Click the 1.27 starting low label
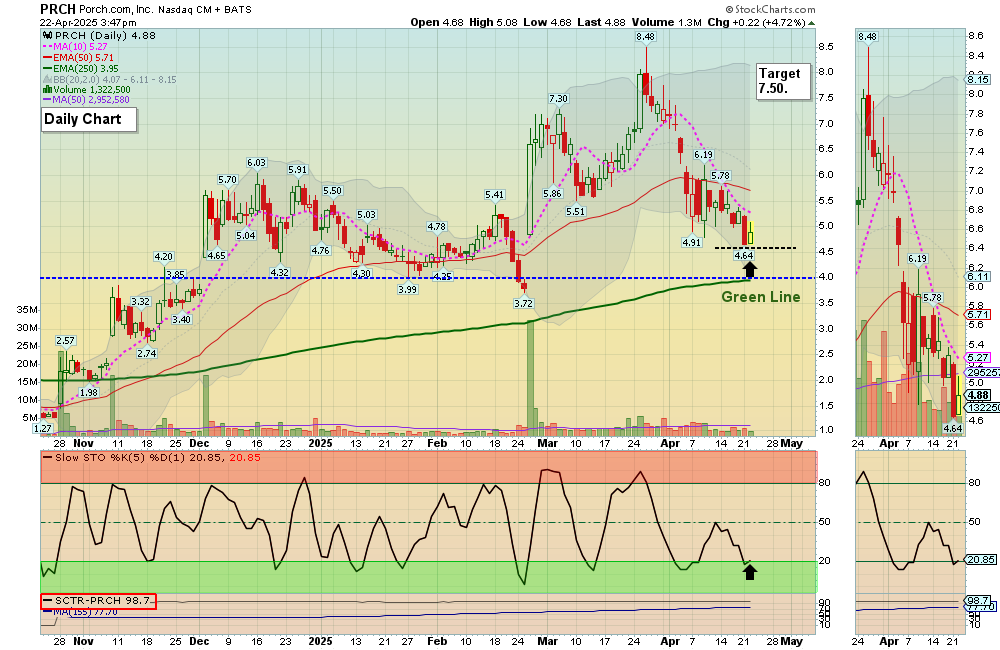 [43, 429]
